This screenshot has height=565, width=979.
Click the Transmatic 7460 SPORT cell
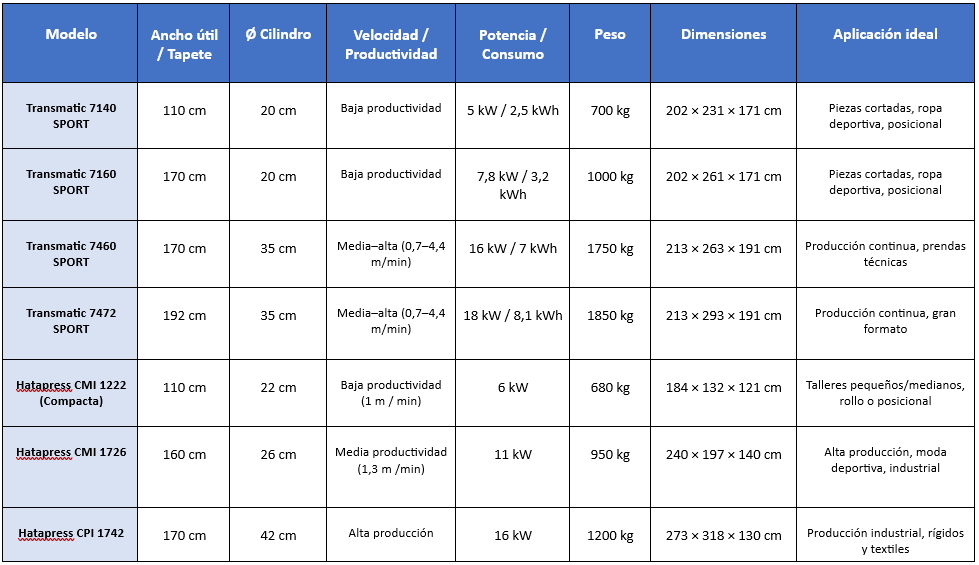point(71,254)
